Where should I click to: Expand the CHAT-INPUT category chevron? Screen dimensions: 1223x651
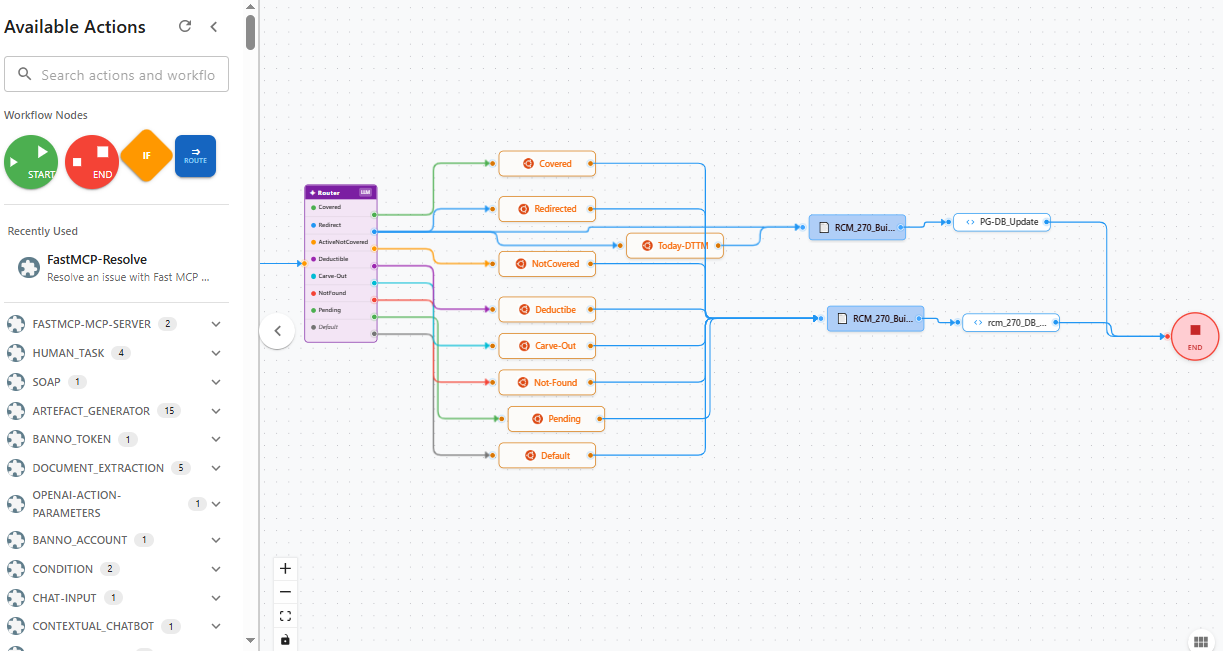pos(216,598)
